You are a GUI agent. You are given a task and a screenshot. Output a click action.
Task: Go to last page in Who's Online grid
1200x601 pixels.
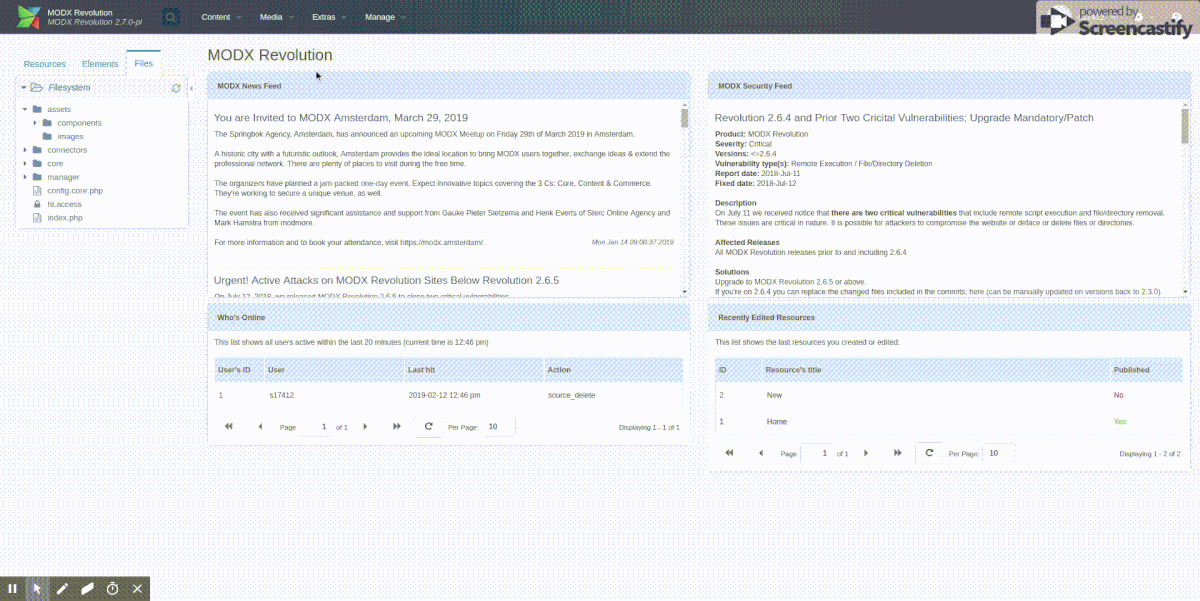click(x=397, y=426)
